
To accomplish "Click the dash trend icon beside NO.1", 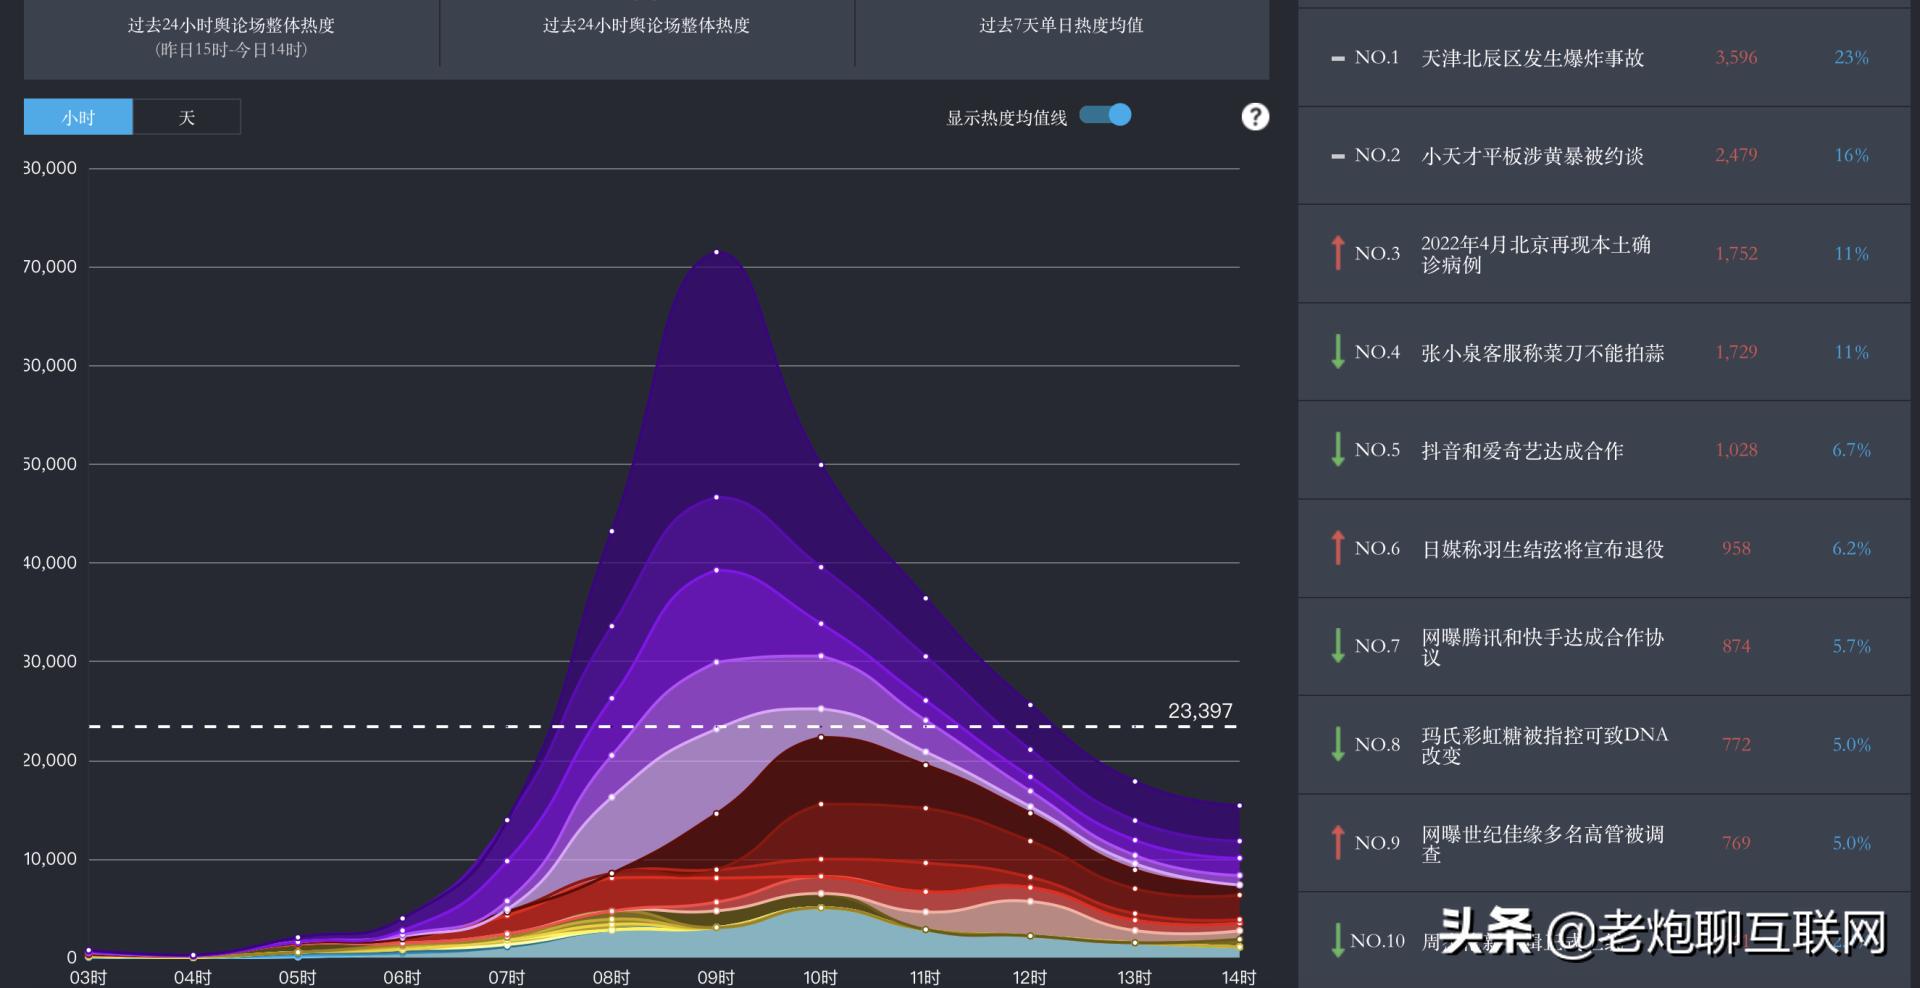I will (x=1337, y=59).
